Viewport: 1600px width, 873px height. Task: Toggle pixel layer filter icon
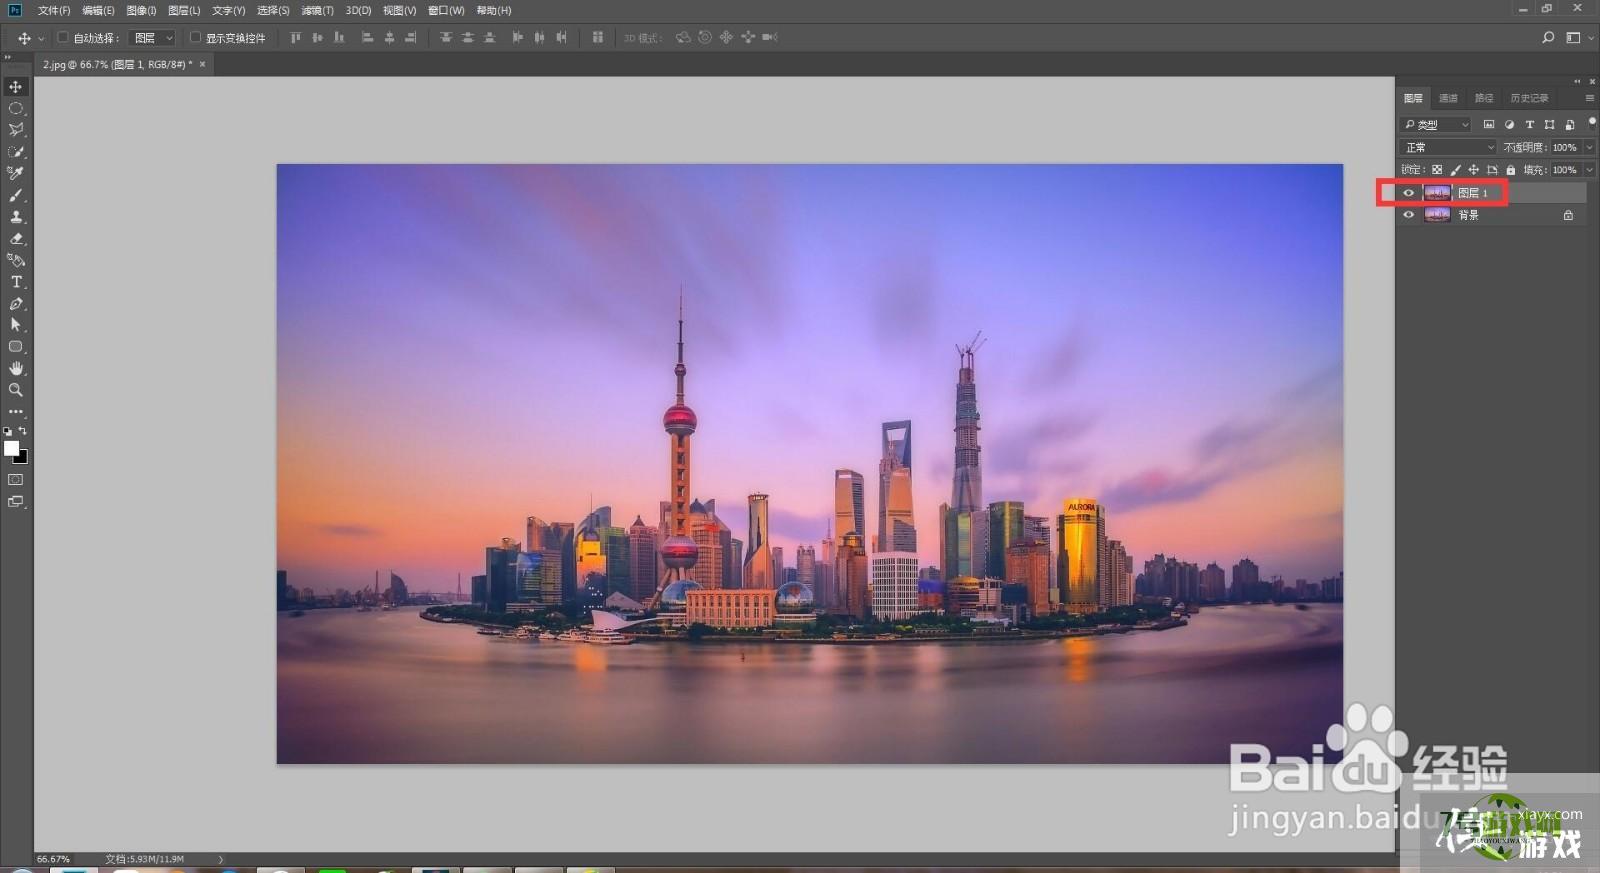point(1489,125)
